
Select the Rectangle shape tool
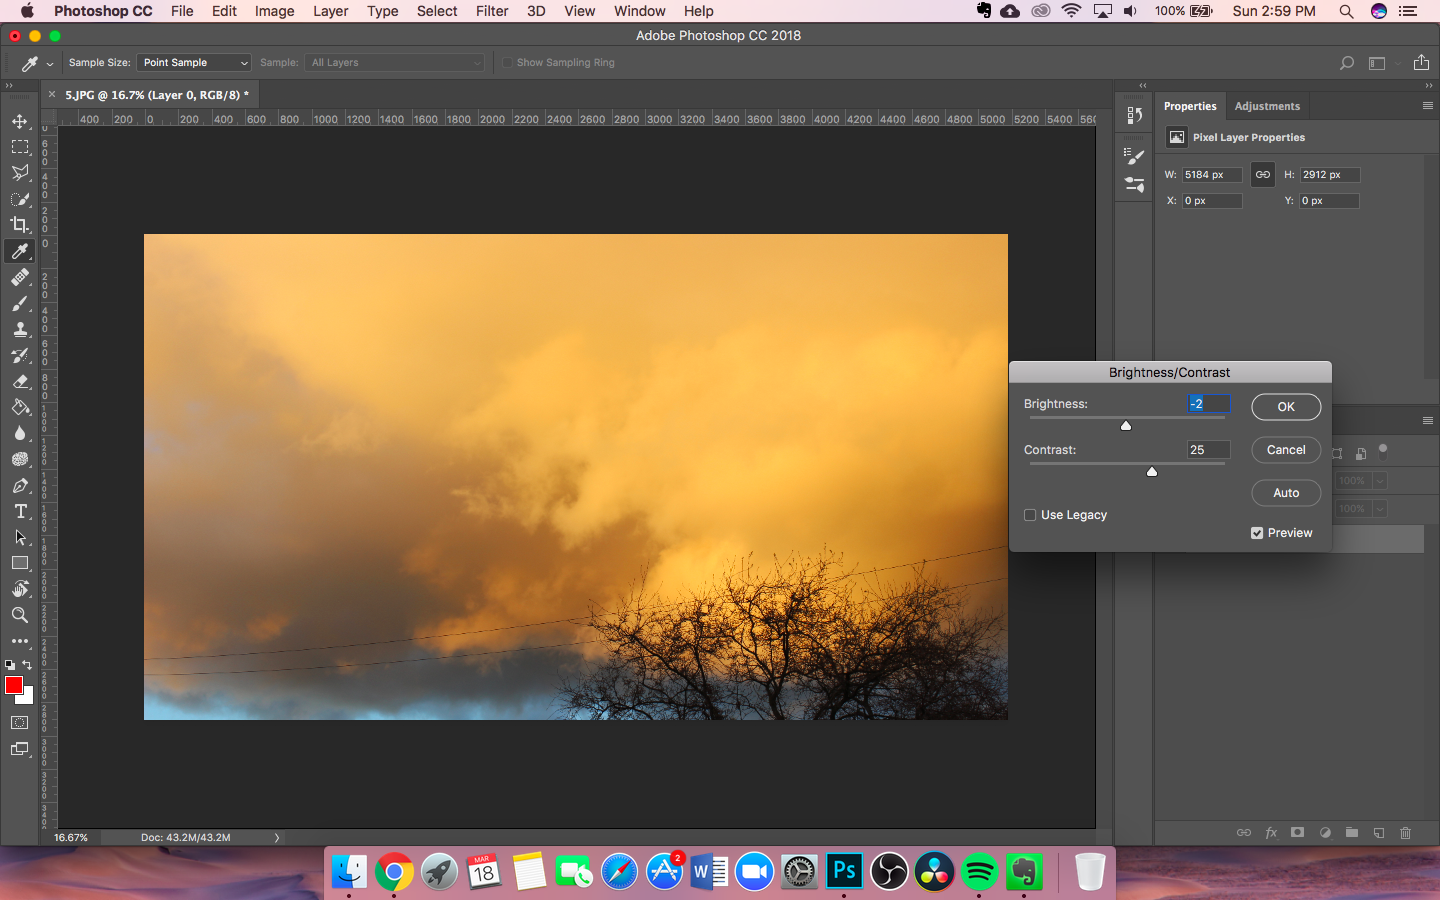pos(20,563)
